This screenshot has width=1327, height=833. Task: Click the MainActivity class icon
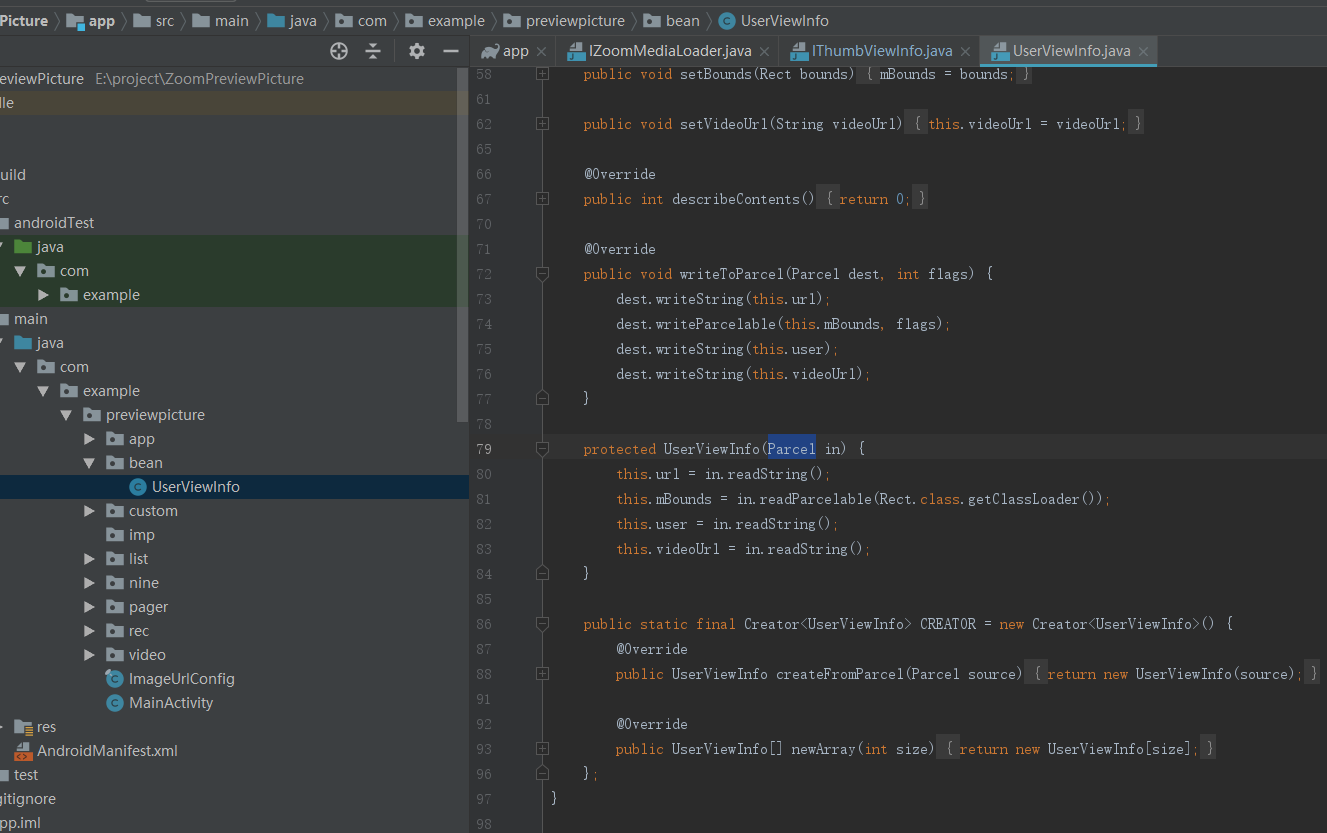click(x=115, y=702)
